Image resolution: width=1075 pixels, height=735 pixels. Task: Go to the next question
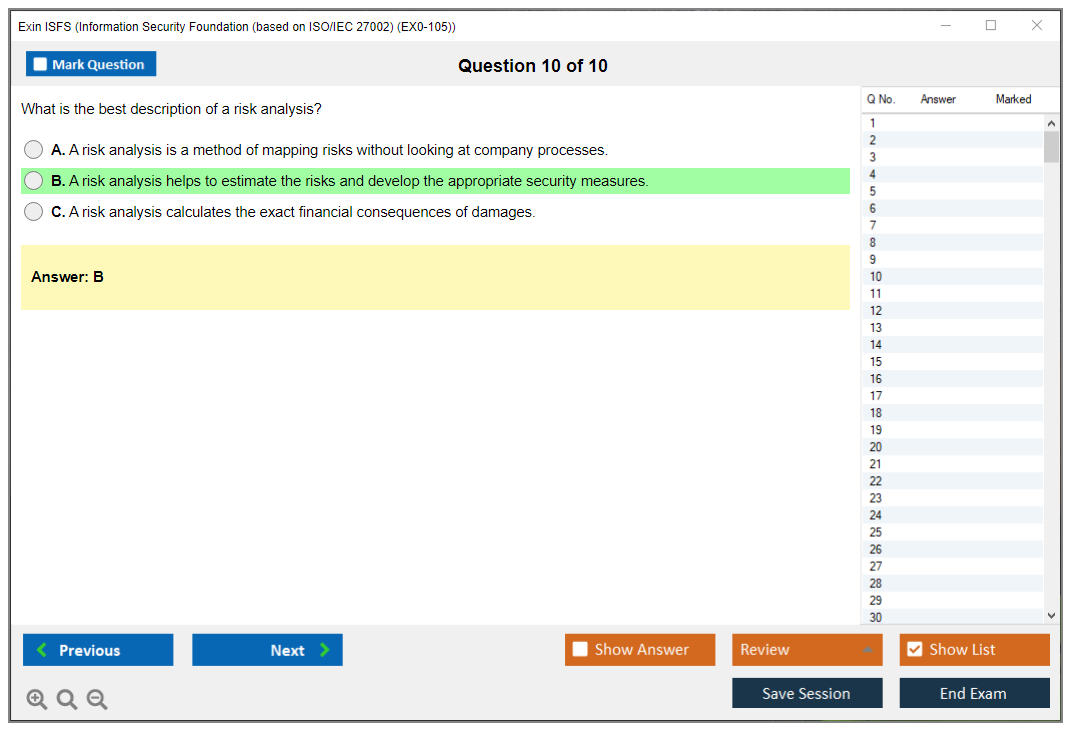(267, 650)
